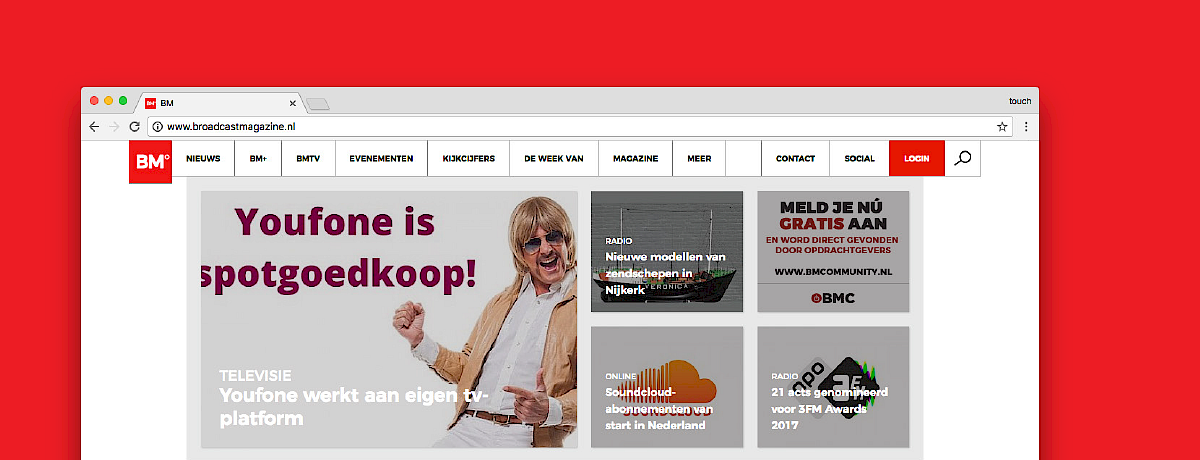This screenshot has height=460, width=1200.
Task: Open the Soundcloud-abonnementen article tile
Action: [x=667, y=387]
